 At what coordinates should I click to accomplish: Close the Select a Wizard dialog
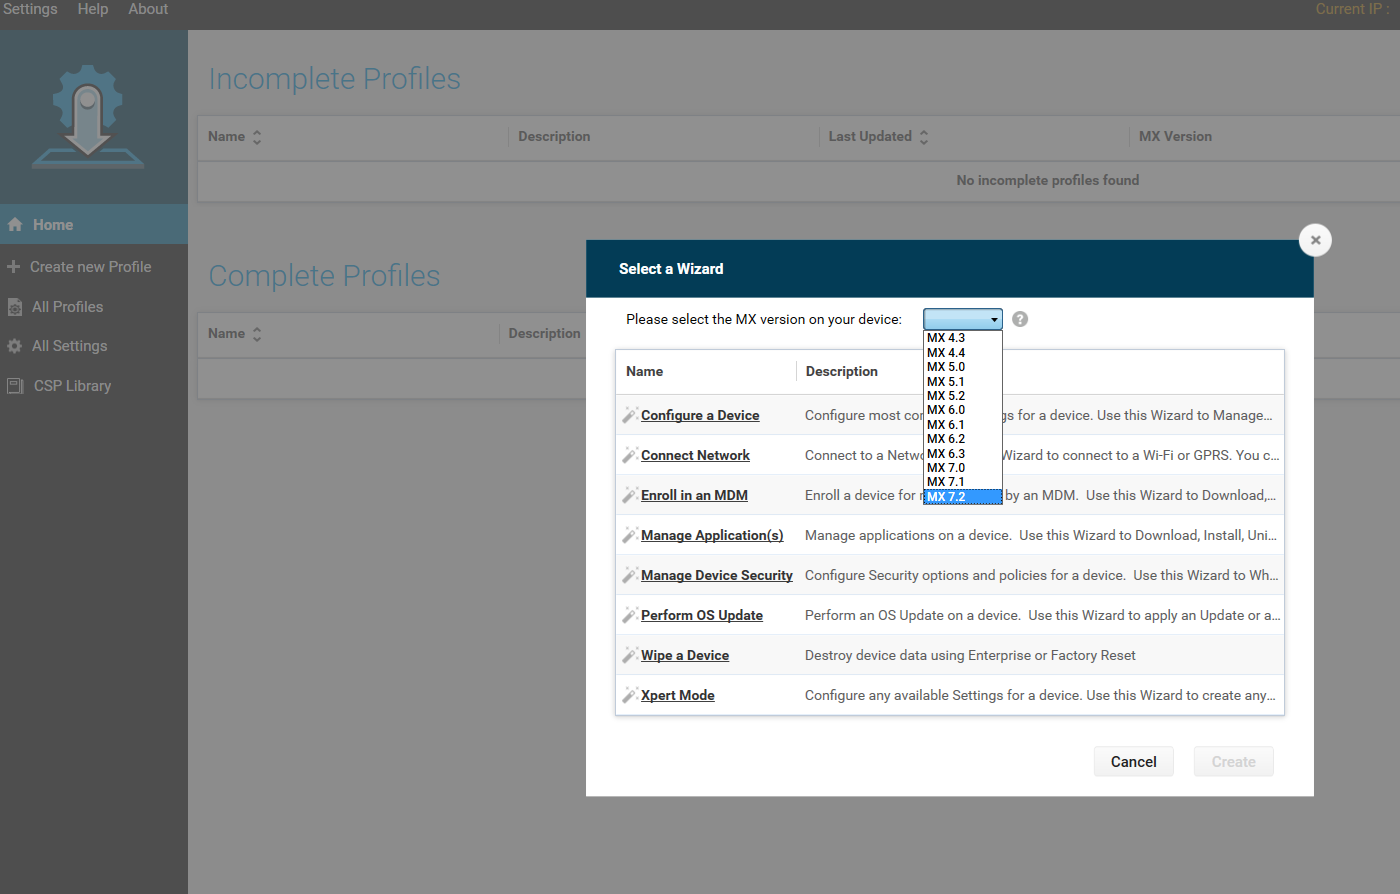point(1315,240)
